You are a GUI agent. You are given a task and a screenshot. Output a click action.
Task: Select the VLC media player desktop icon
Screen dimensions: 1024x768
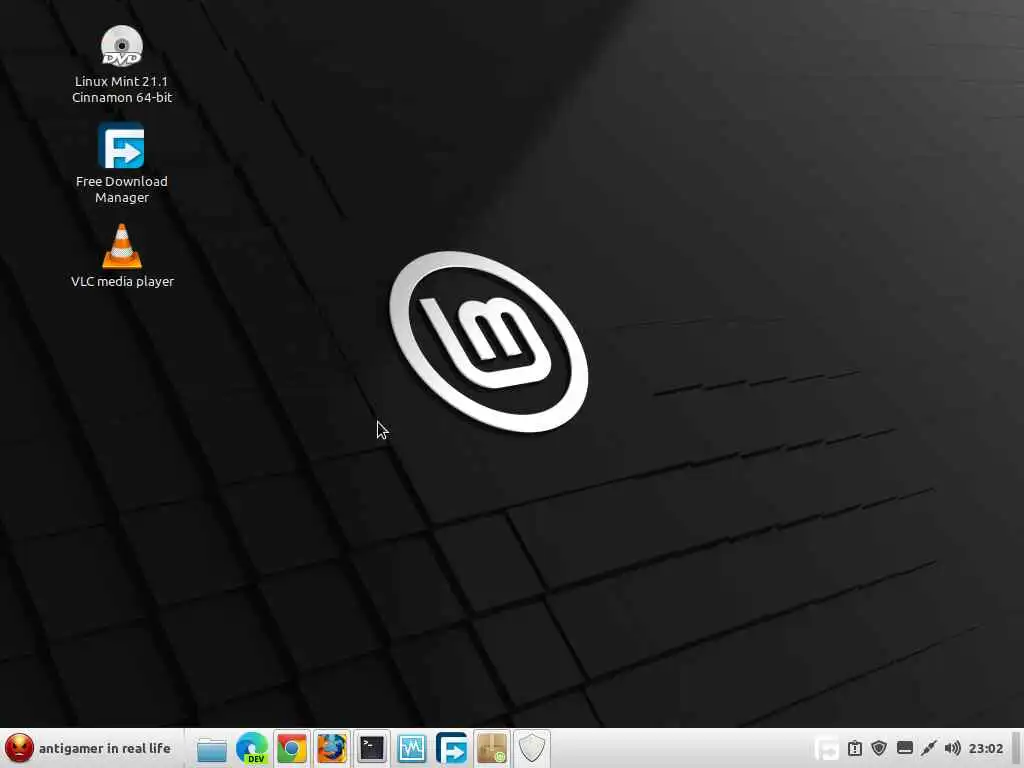(x=121, y=256)
